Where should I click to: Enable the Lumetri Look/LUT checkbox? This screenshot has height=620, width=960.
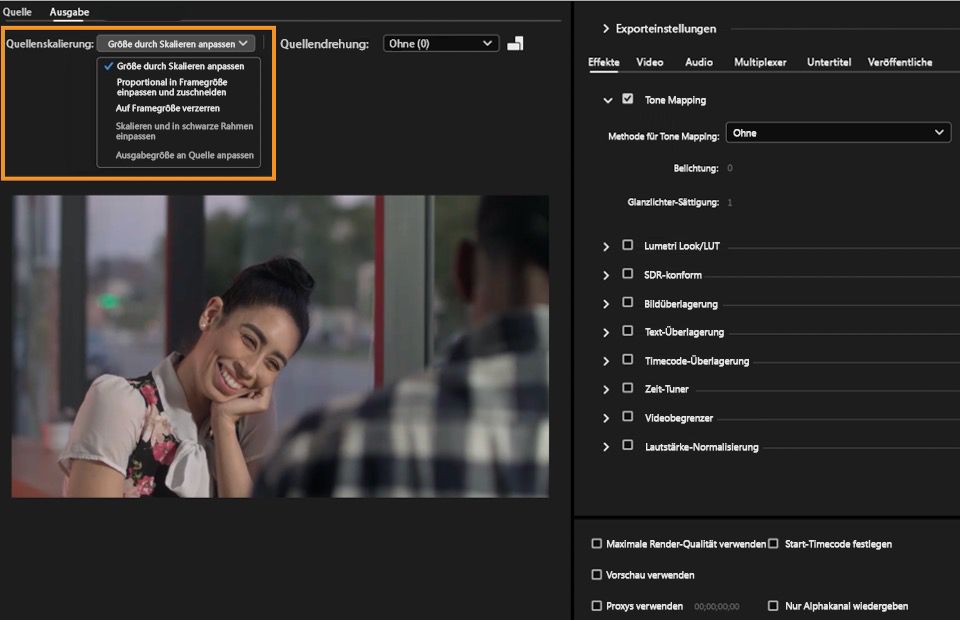[628, 245]
